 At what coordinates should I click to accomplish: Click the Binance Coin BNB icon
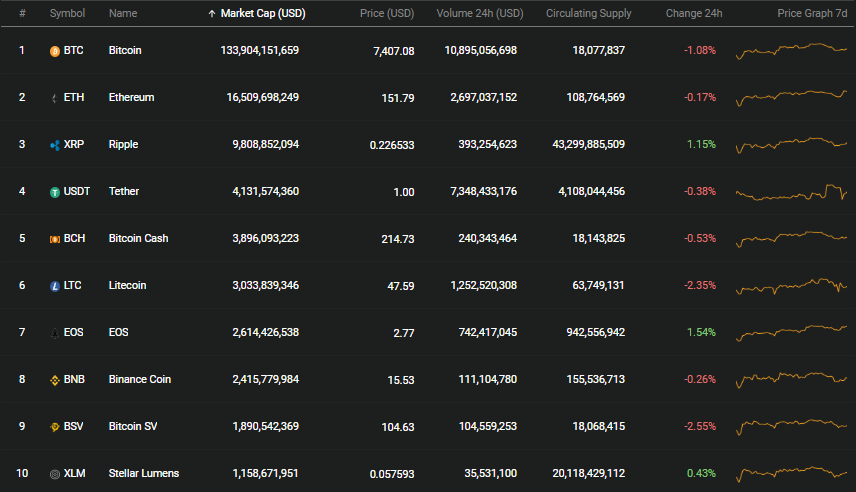click(55, 380)
